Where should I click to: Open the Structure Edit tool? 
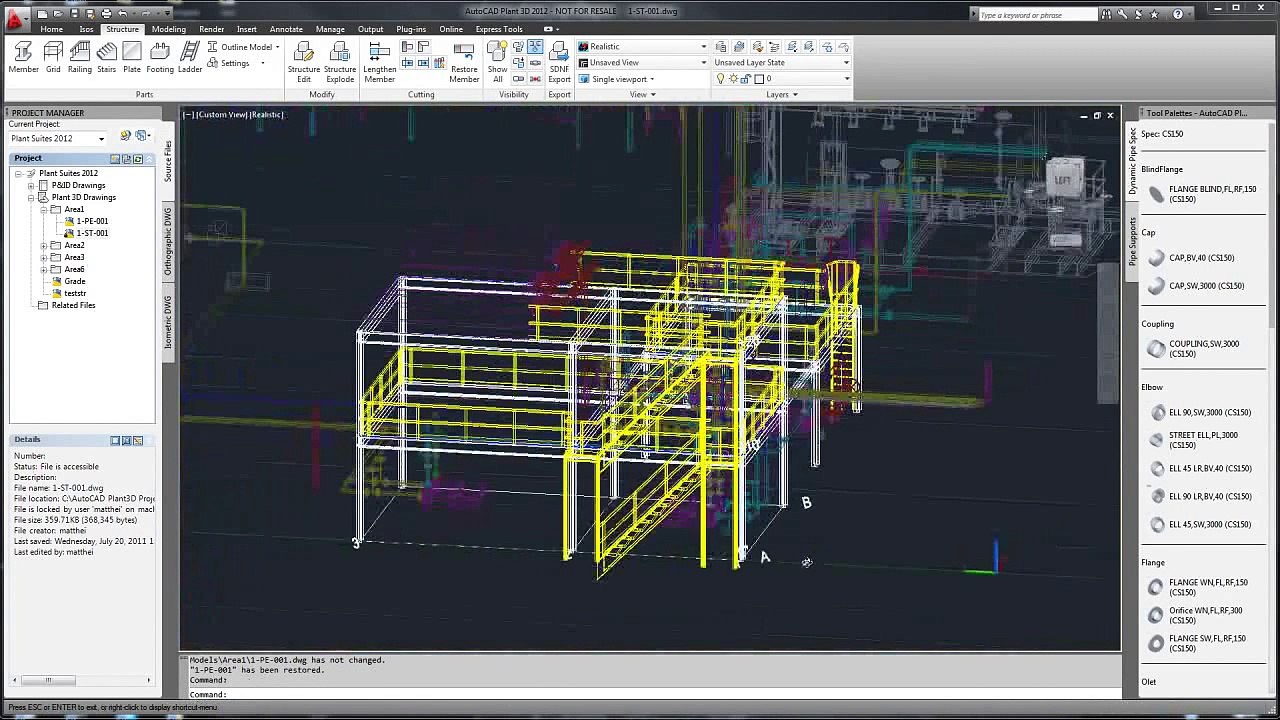pos(304,62)
